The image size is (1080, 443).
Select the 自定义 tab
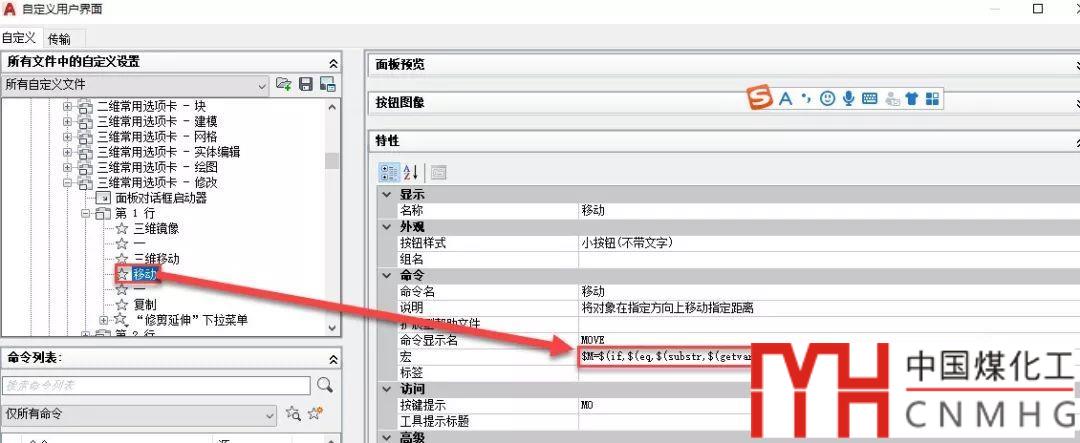point(19,38)
